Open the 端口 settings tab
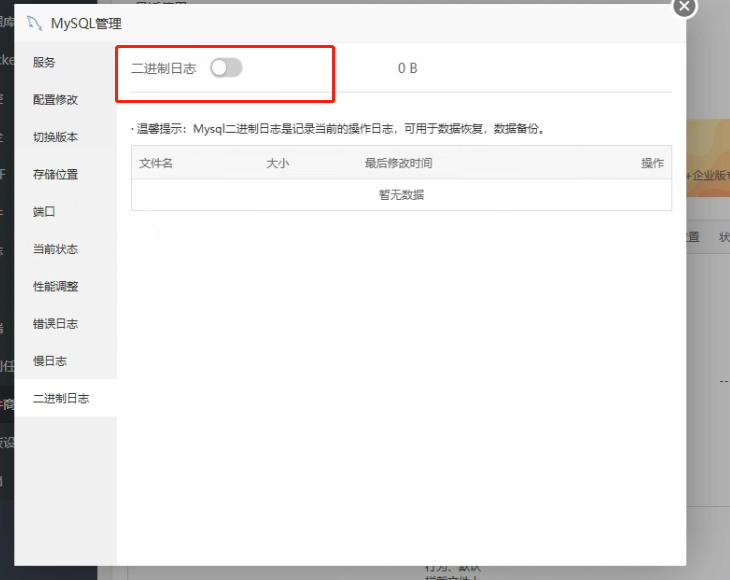This screenshot has height=580, width=730. [x=44, y=212]
